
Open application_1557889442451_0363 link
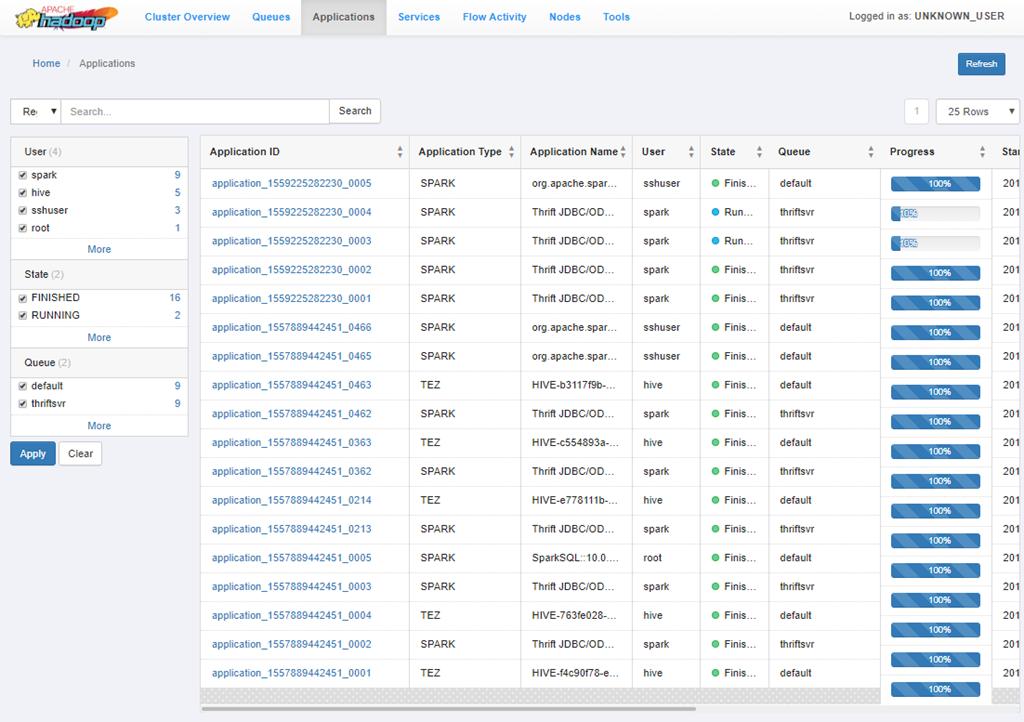tap(291, 443)
